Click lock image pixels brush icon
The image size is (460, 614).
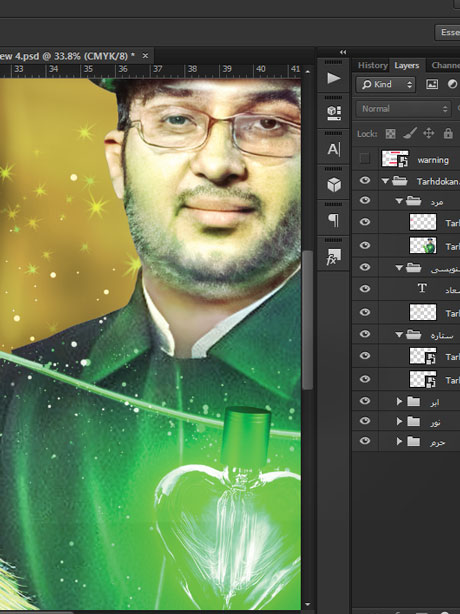[x=409, y=134]
